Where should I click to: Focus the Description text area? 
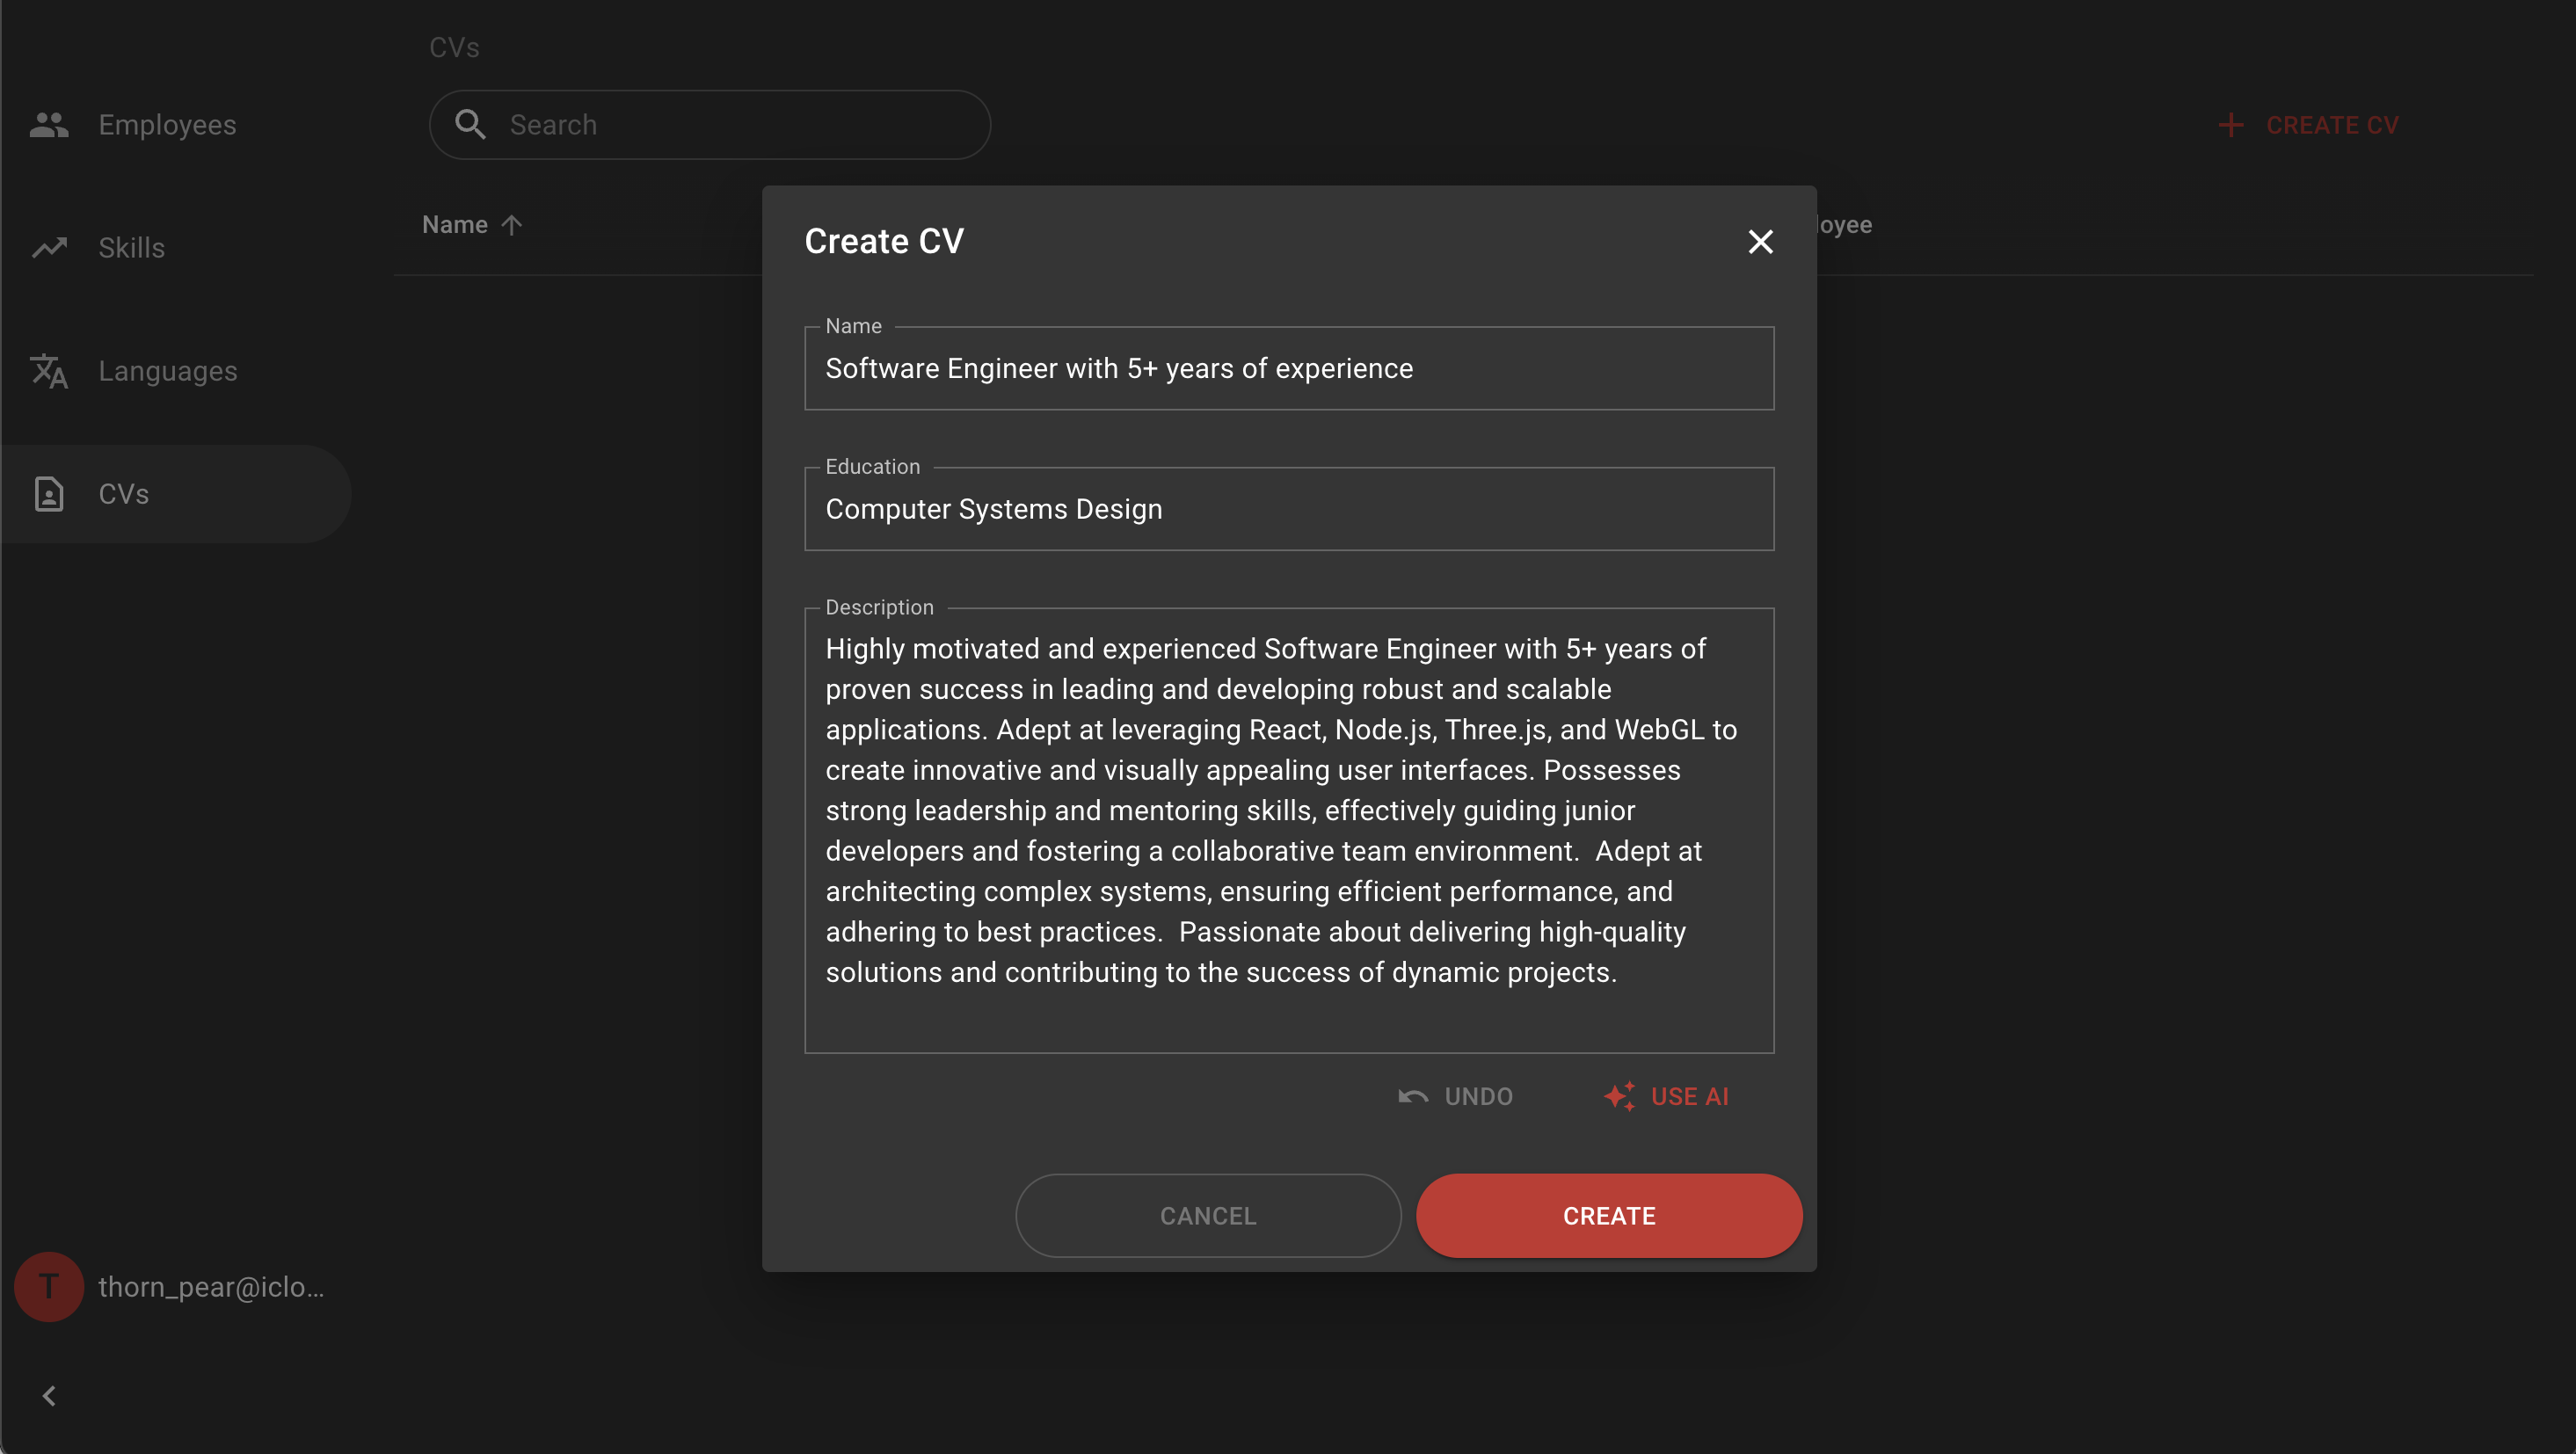tap(1289, 830)
